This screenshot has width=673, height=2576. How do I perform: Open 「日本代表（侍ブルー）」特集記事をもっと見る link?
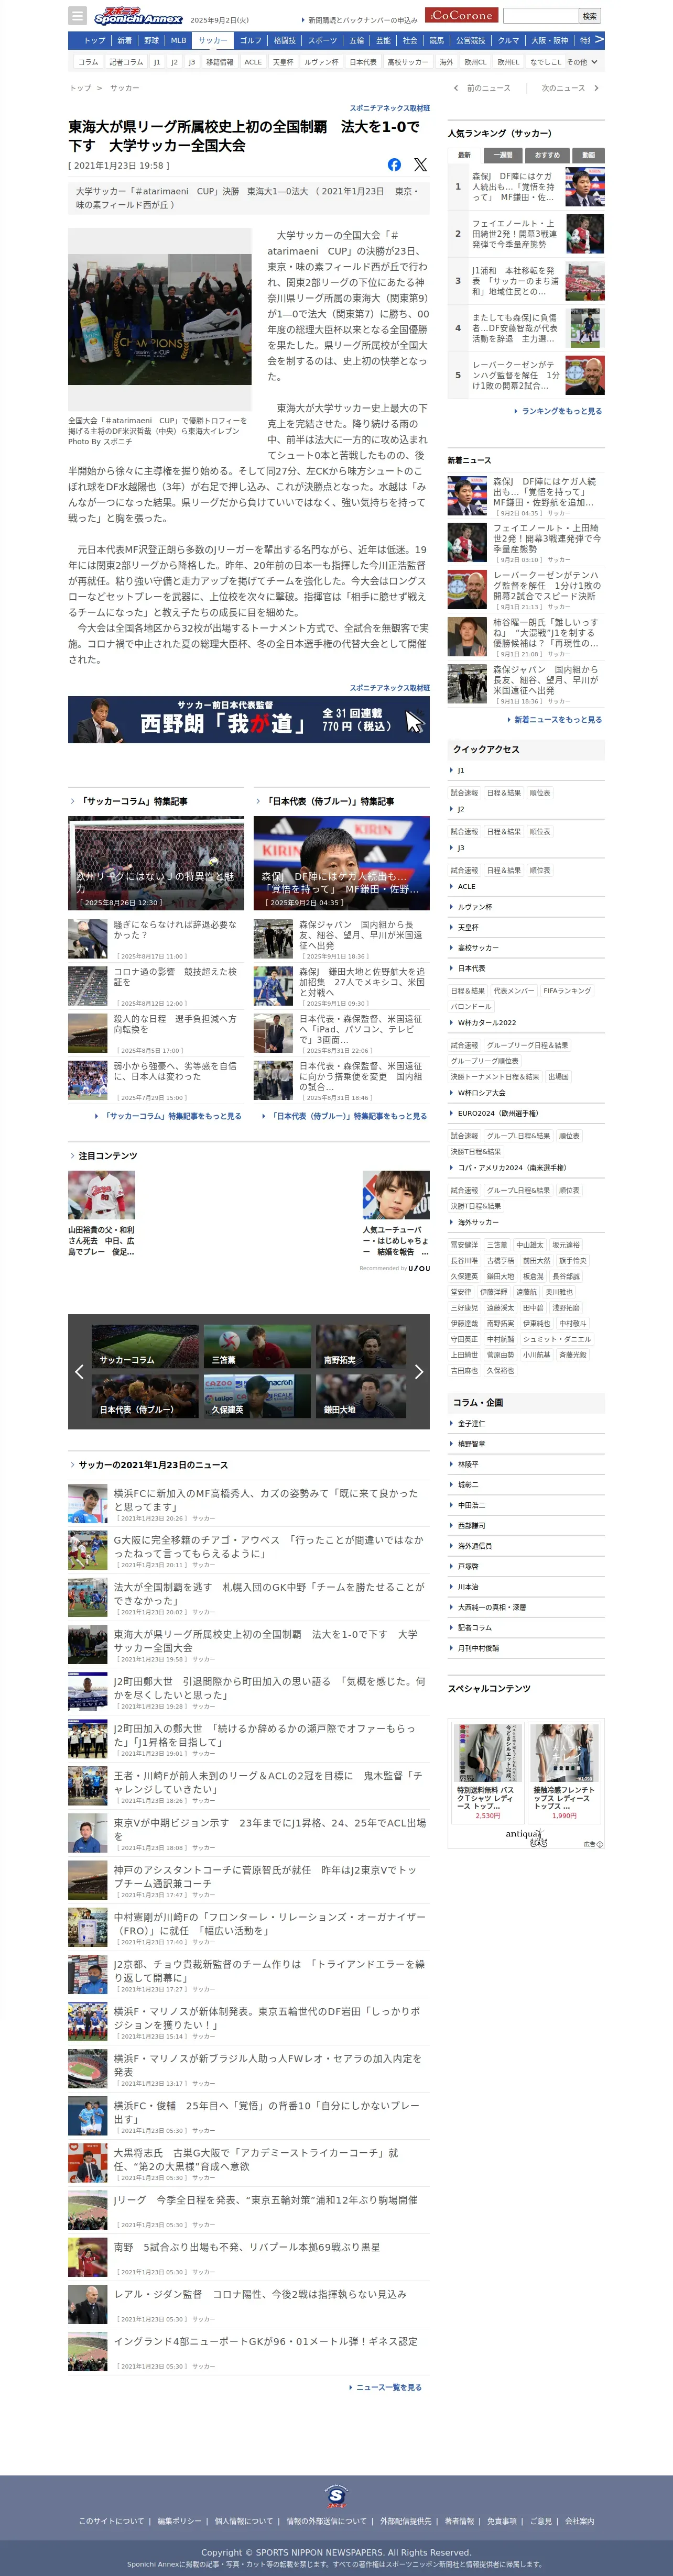(x=344, y=1116)
